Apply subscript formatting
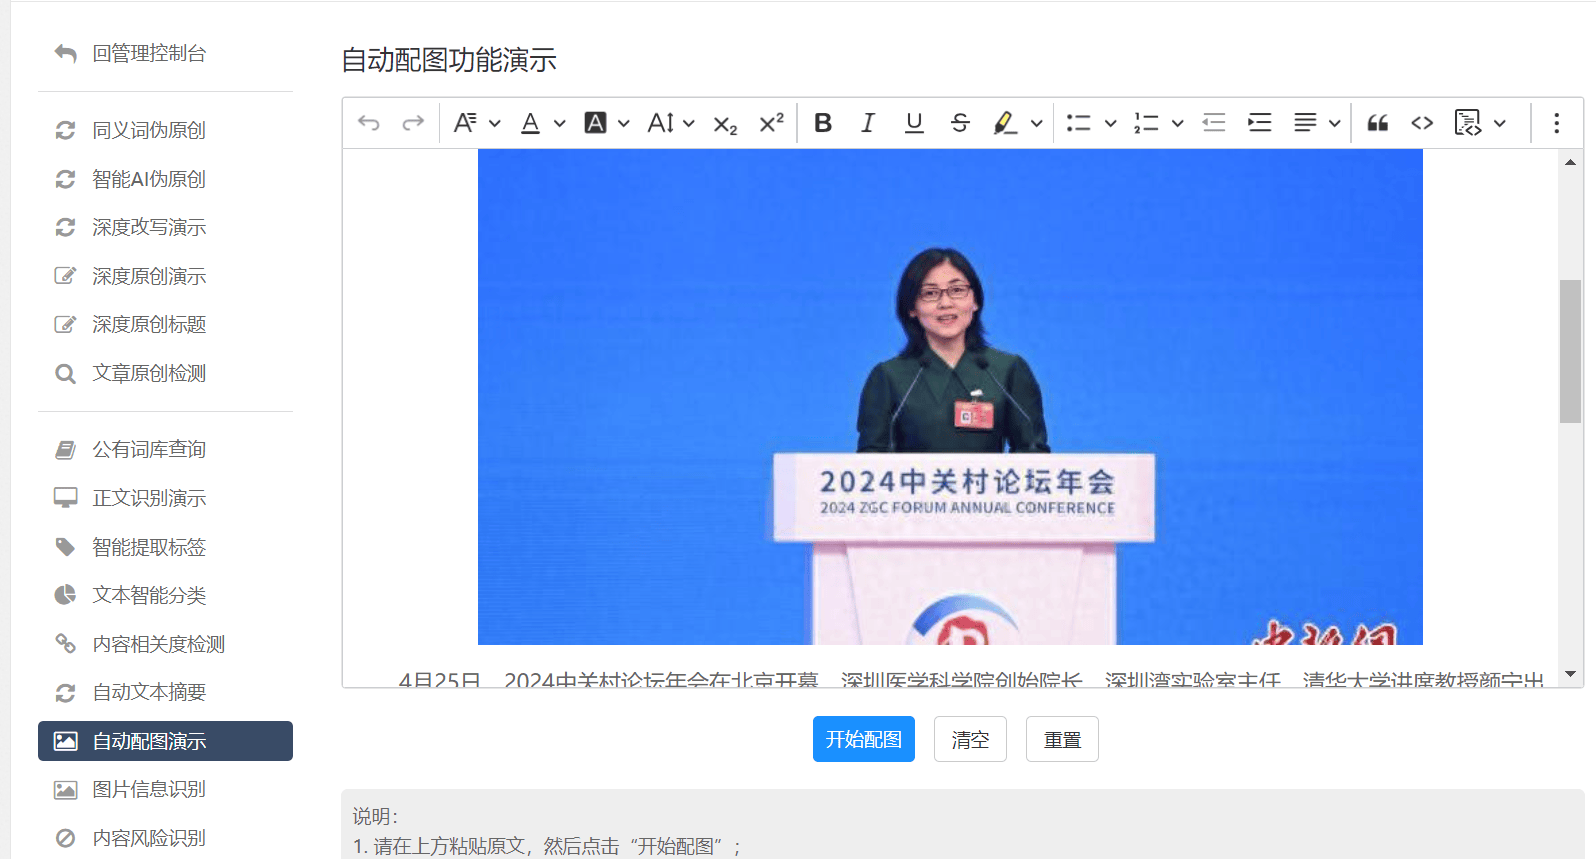This screenshot has height=859, width=1596. (x=725, y=124)
